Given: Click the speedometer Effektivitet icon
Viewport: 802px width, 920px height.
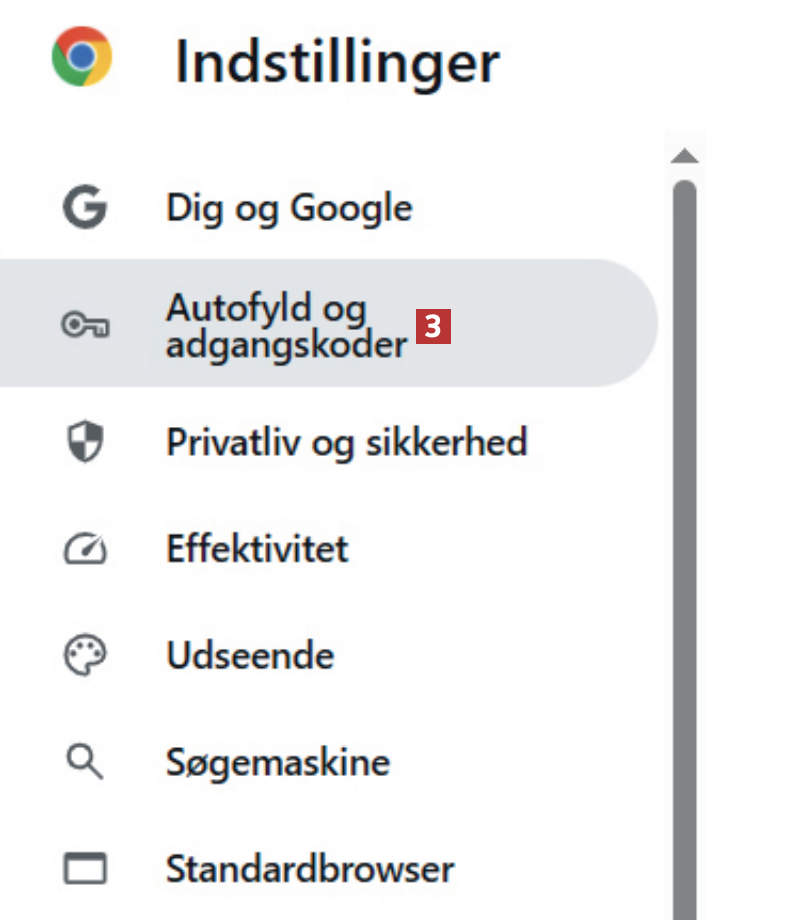Looking at the screenshot, I should (85, 548).
